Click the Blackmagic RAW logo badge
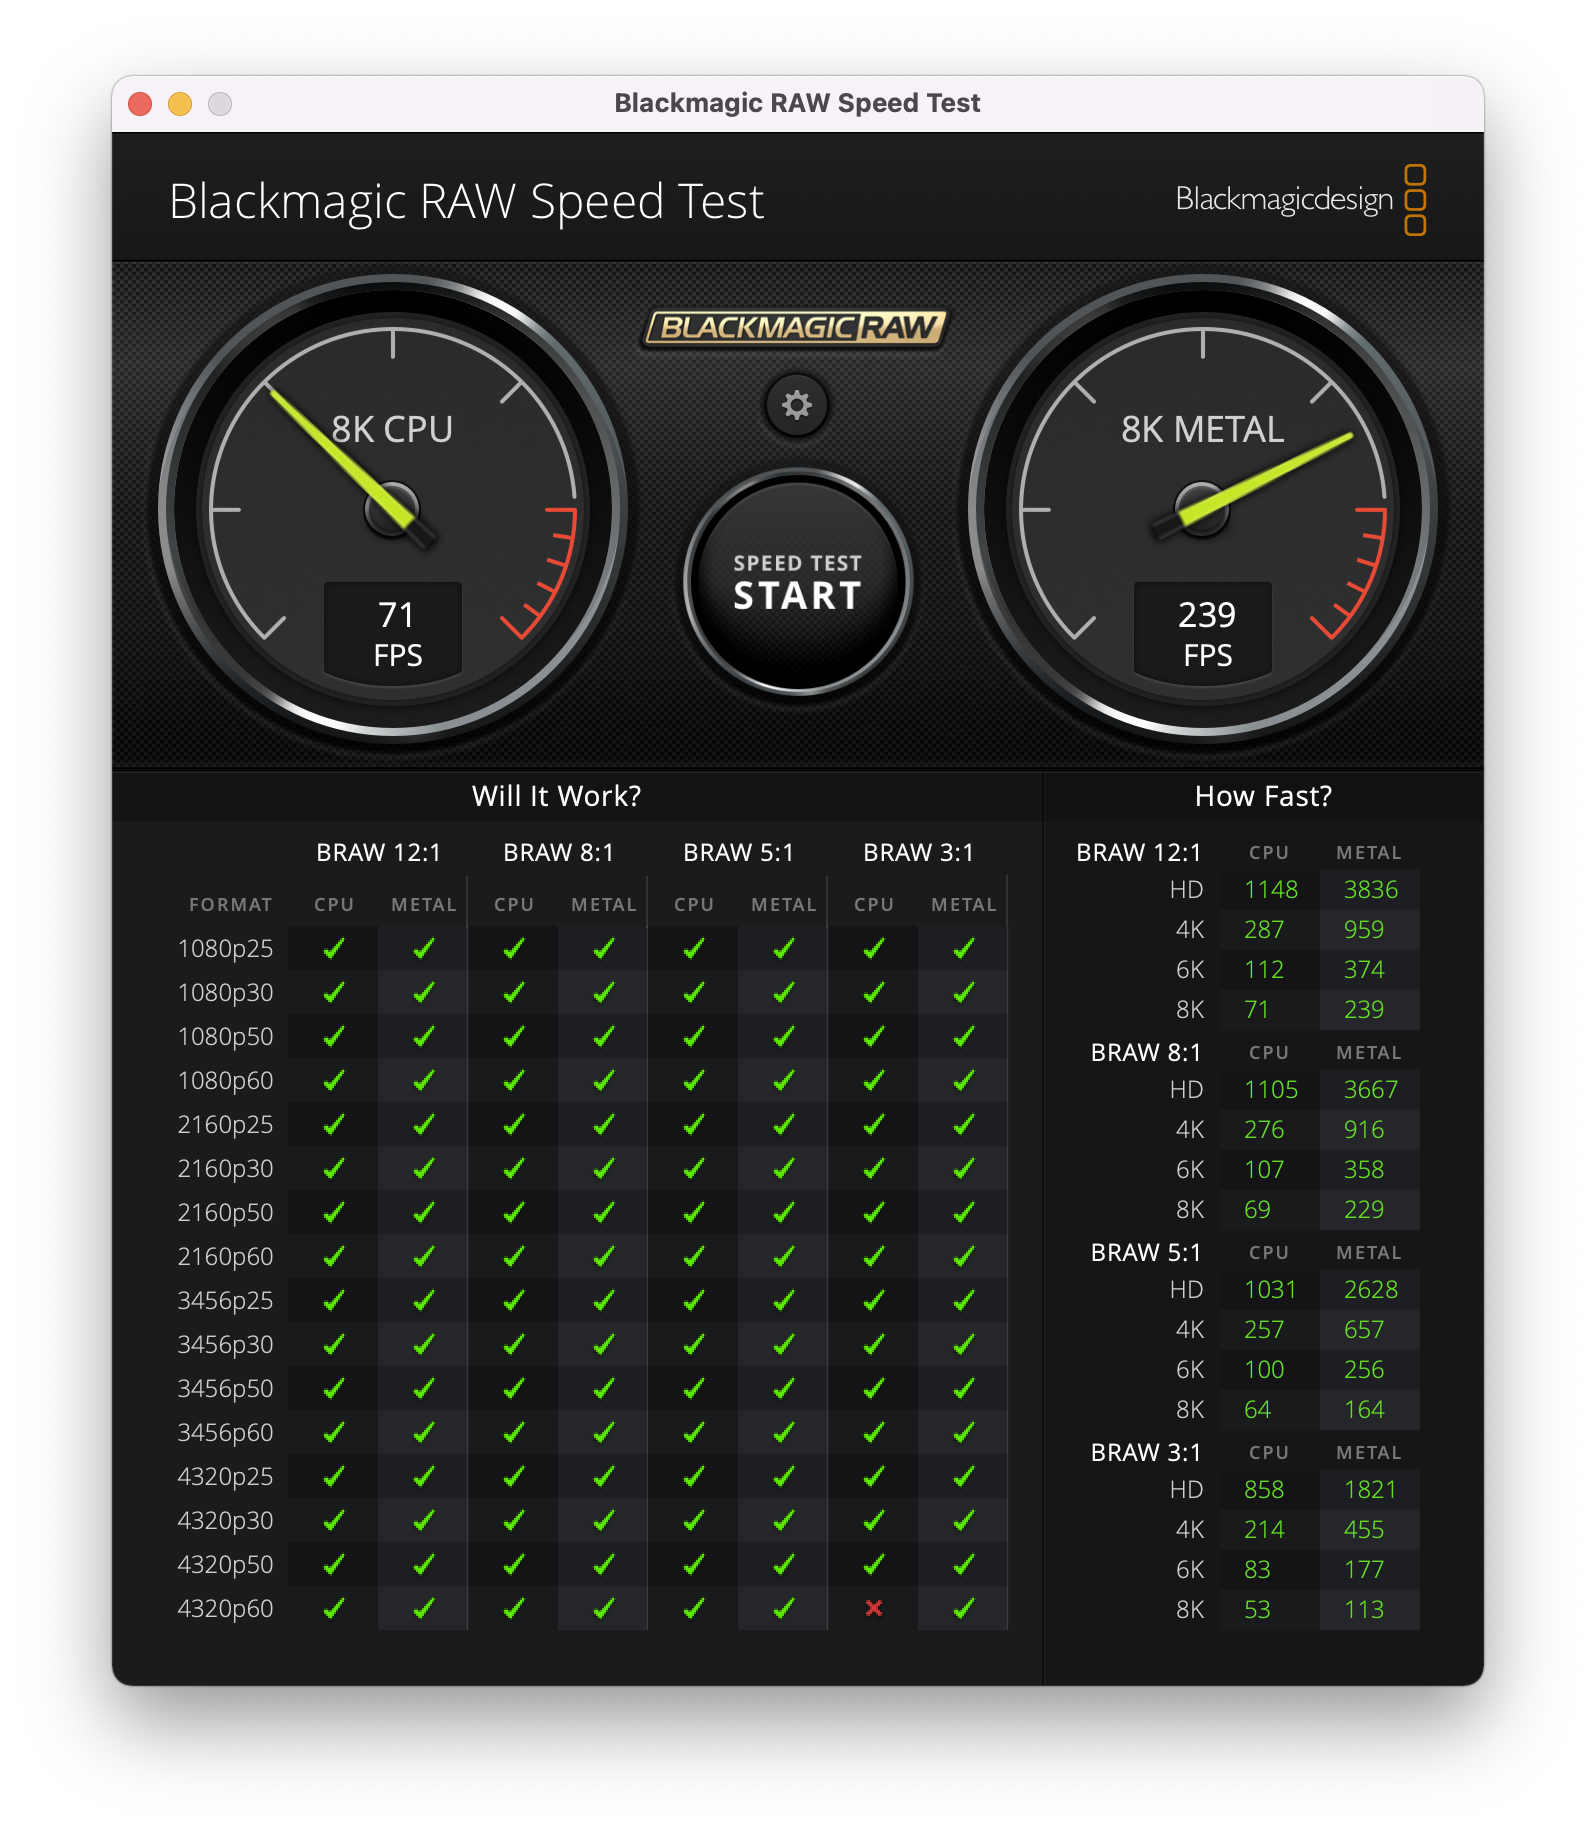 tap(795, 327)
